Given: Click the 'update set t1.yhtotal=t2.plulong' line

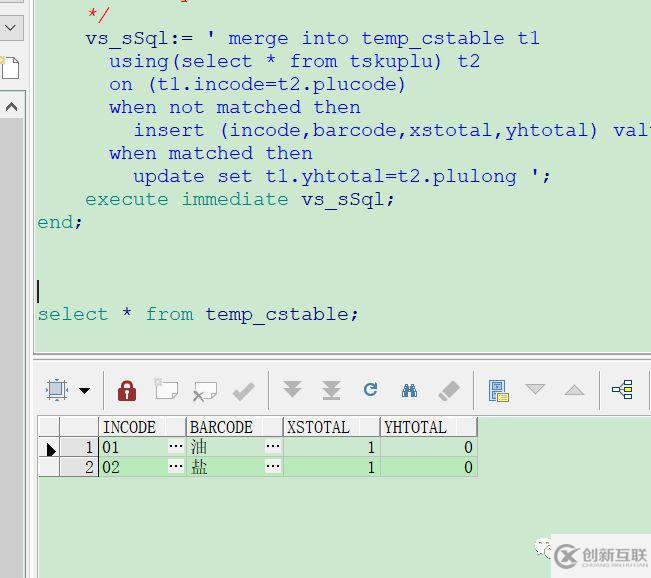Looking at the screenshot, I should pos(325,177).
